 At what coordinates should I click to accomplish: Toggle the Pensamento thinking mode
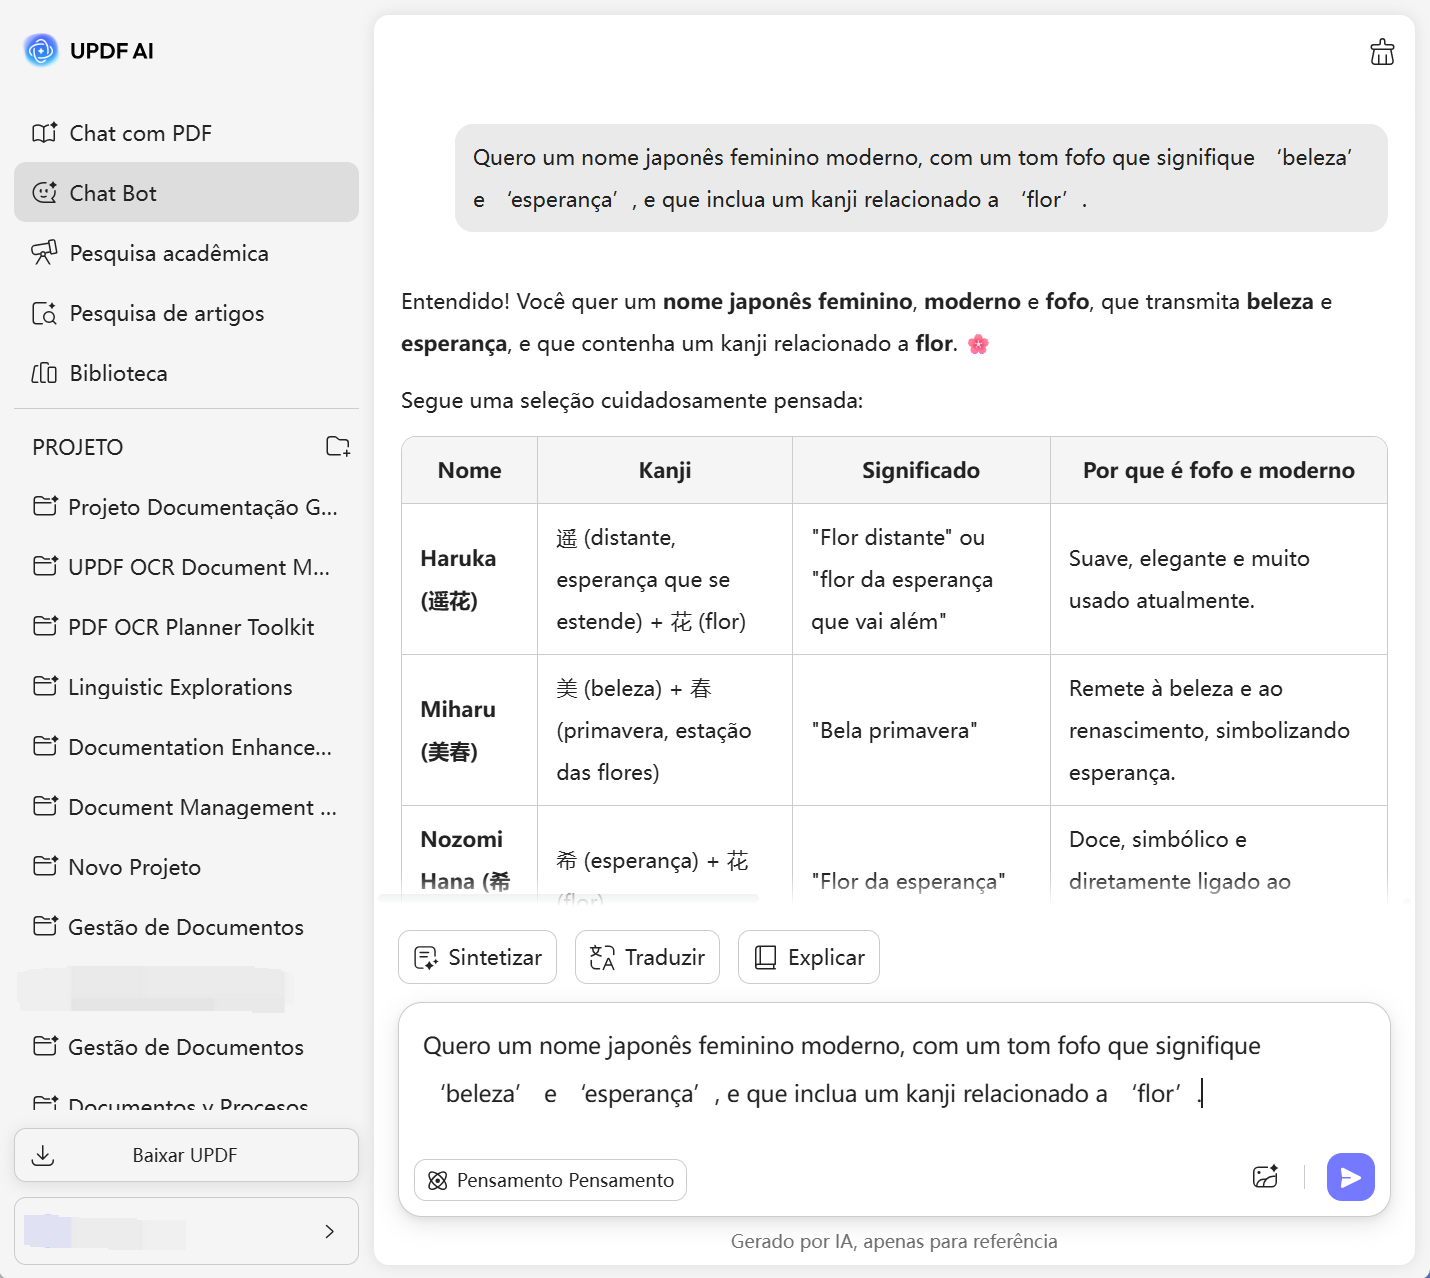pyautogui.click(x=550, y=1180)
